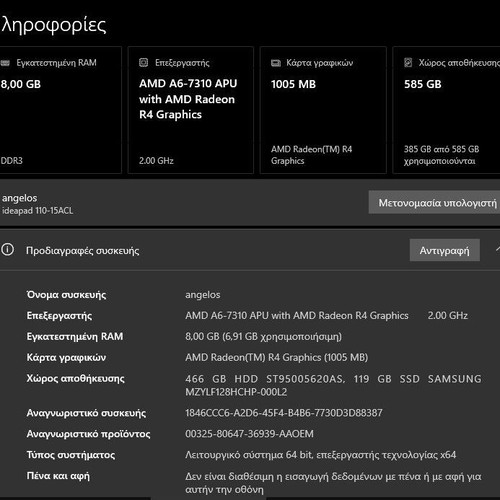Collapse the Προδιαγραφές συσκευής section chevron
The image size is (500, 500).
[497, 249]
